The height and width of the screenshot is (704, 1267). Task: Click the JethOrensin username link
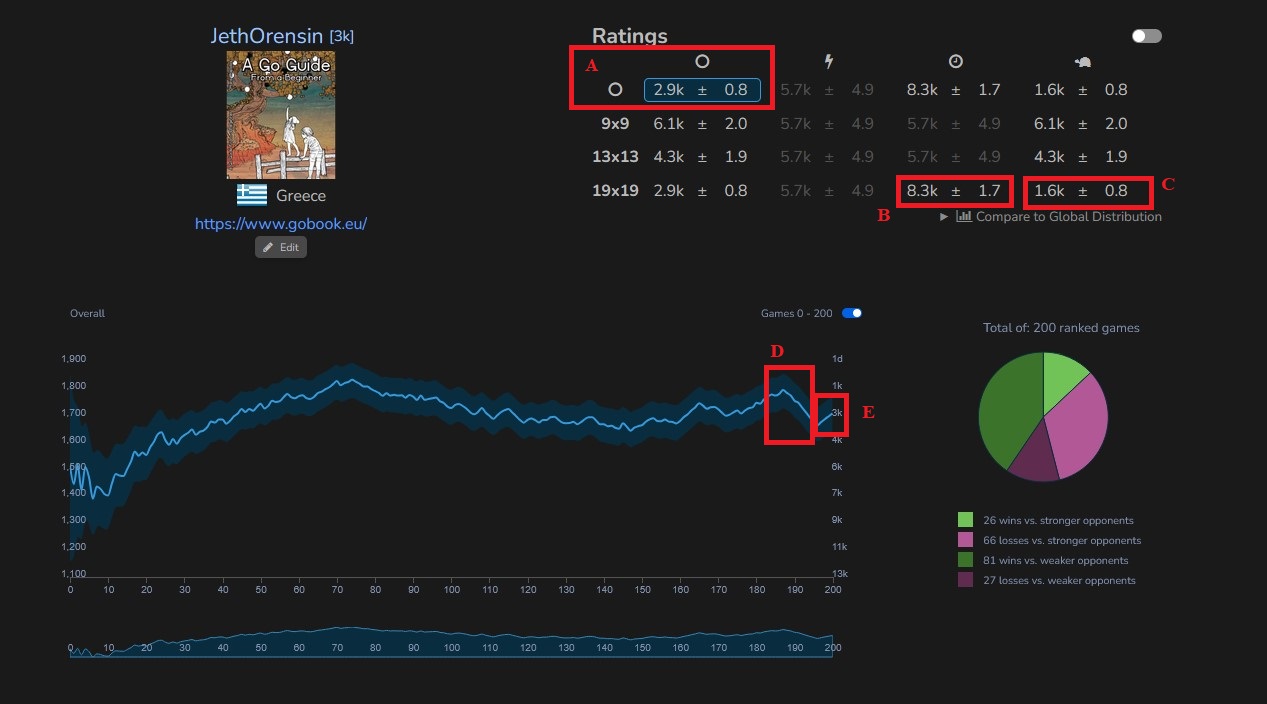coord(267,36)
